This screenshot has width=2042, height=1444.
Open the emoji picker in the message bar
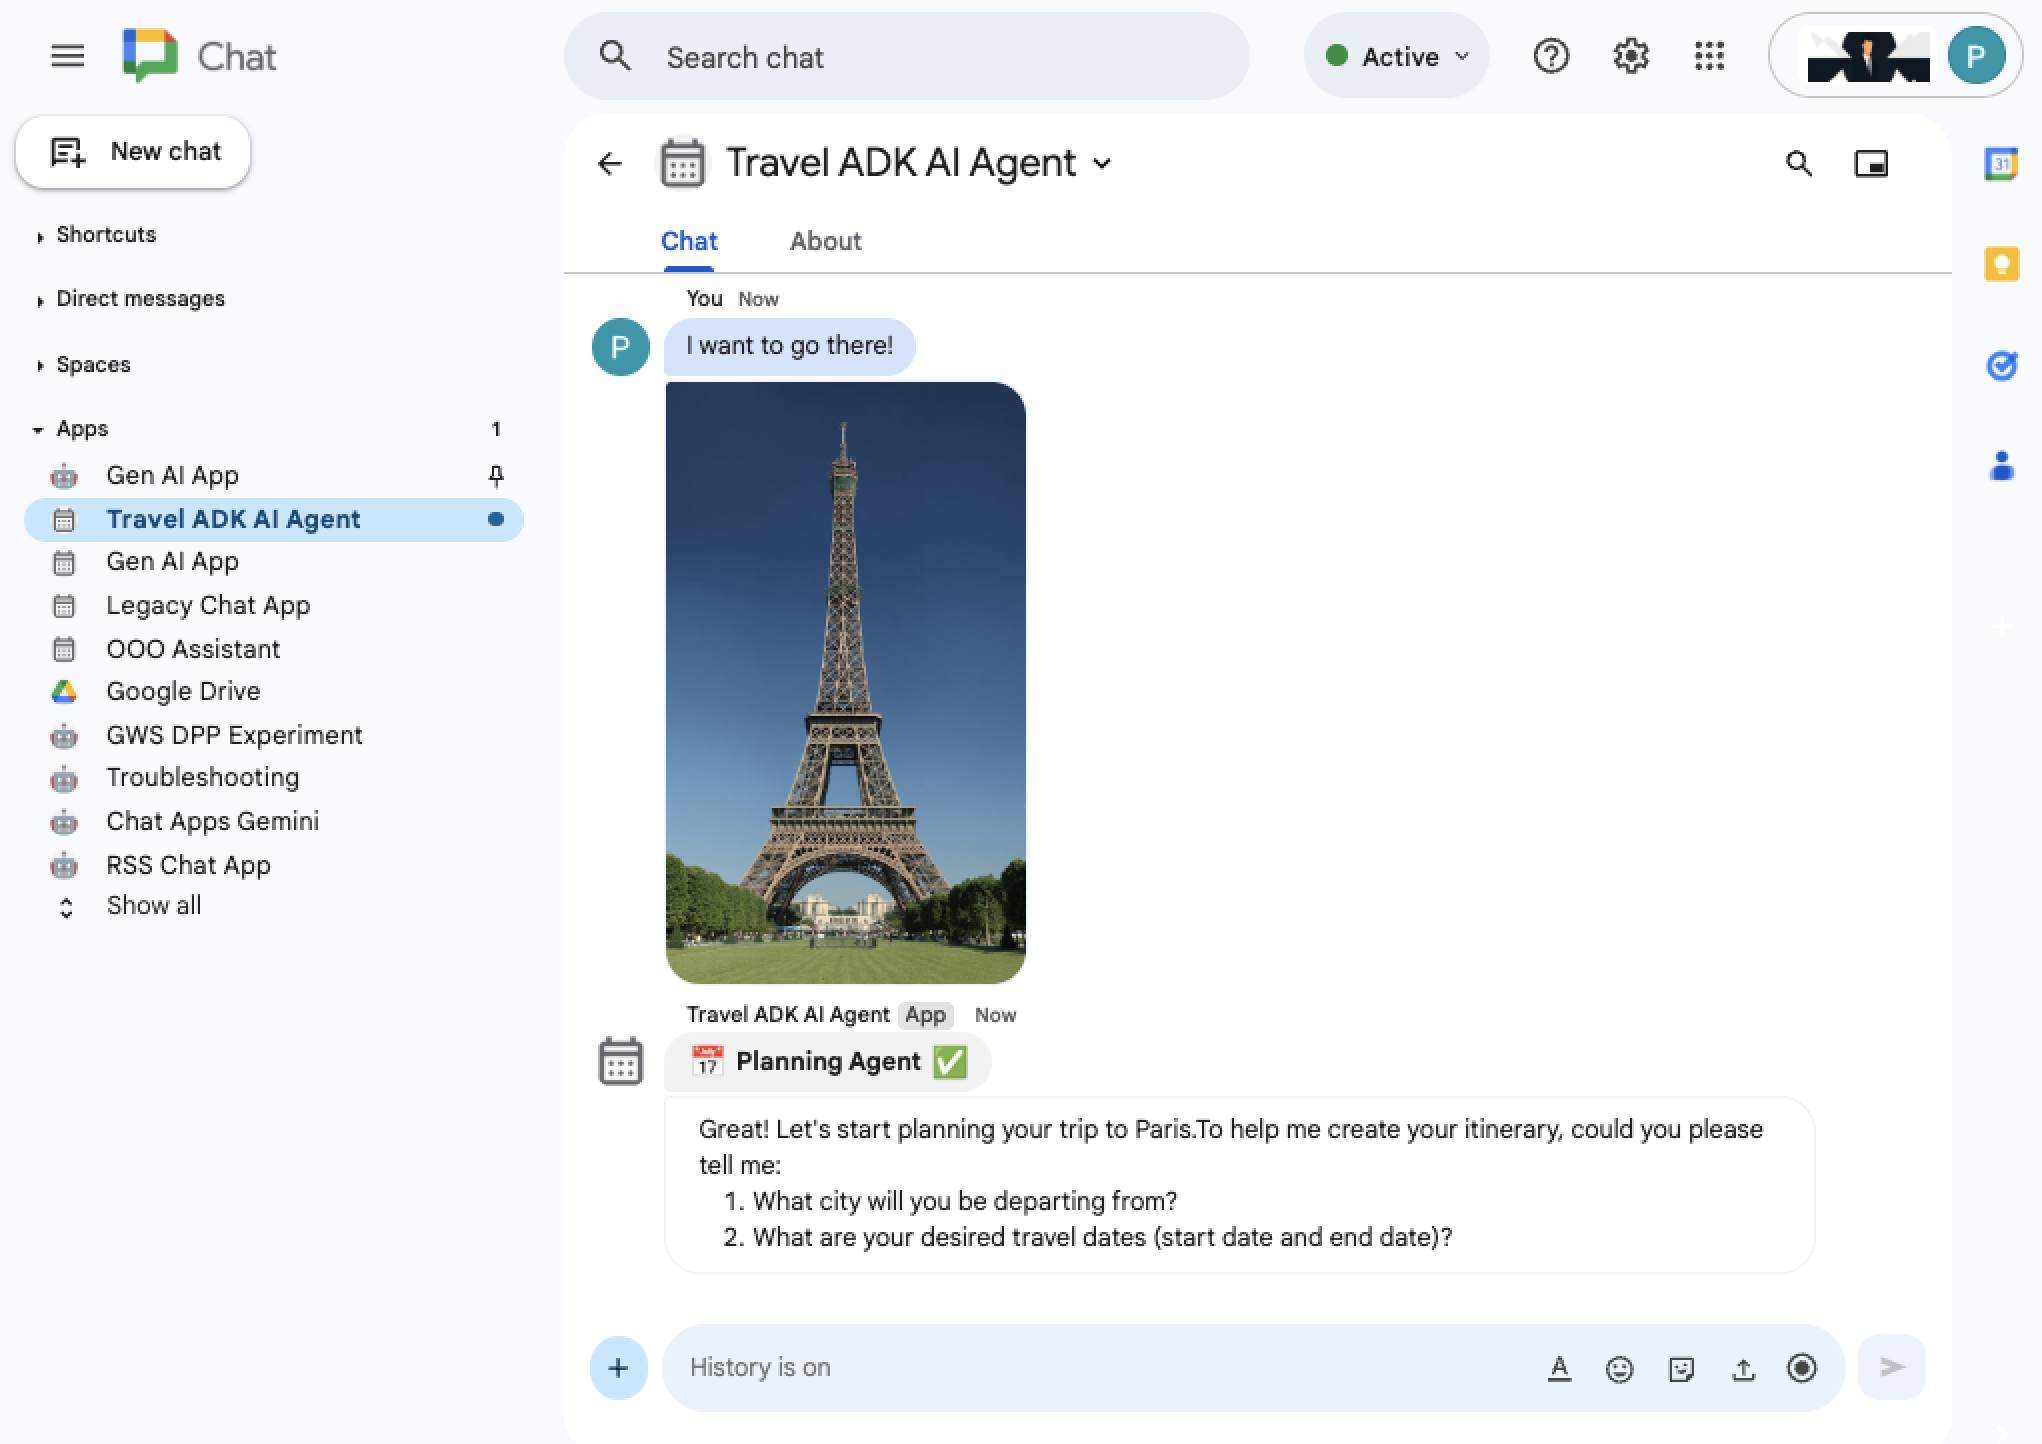point(1619,1367)
